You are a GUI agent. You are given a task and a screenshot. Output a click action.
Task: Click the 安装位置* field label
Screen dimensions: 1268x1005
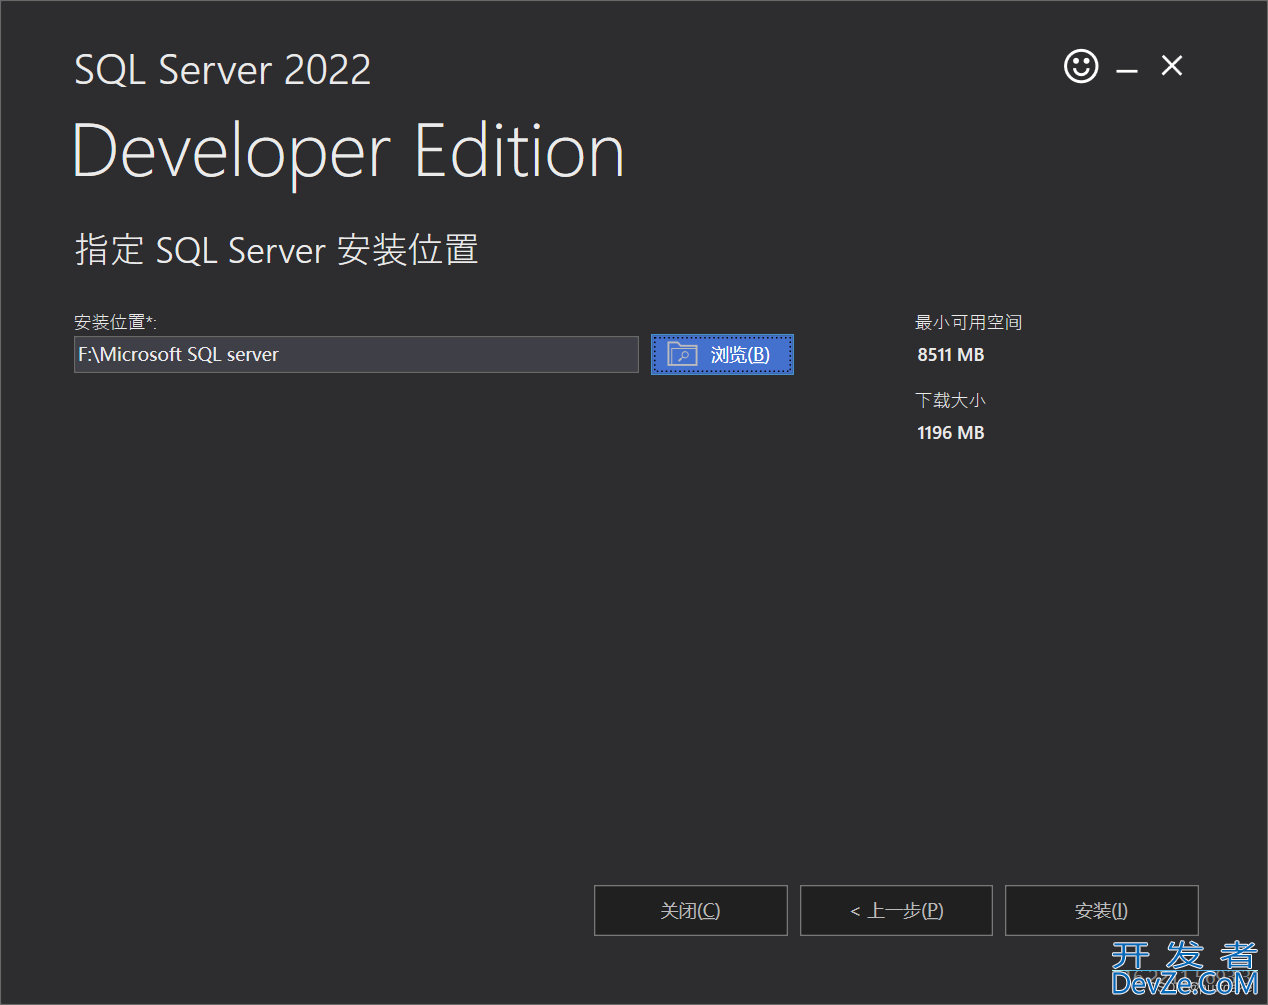(x=115, y=322)
